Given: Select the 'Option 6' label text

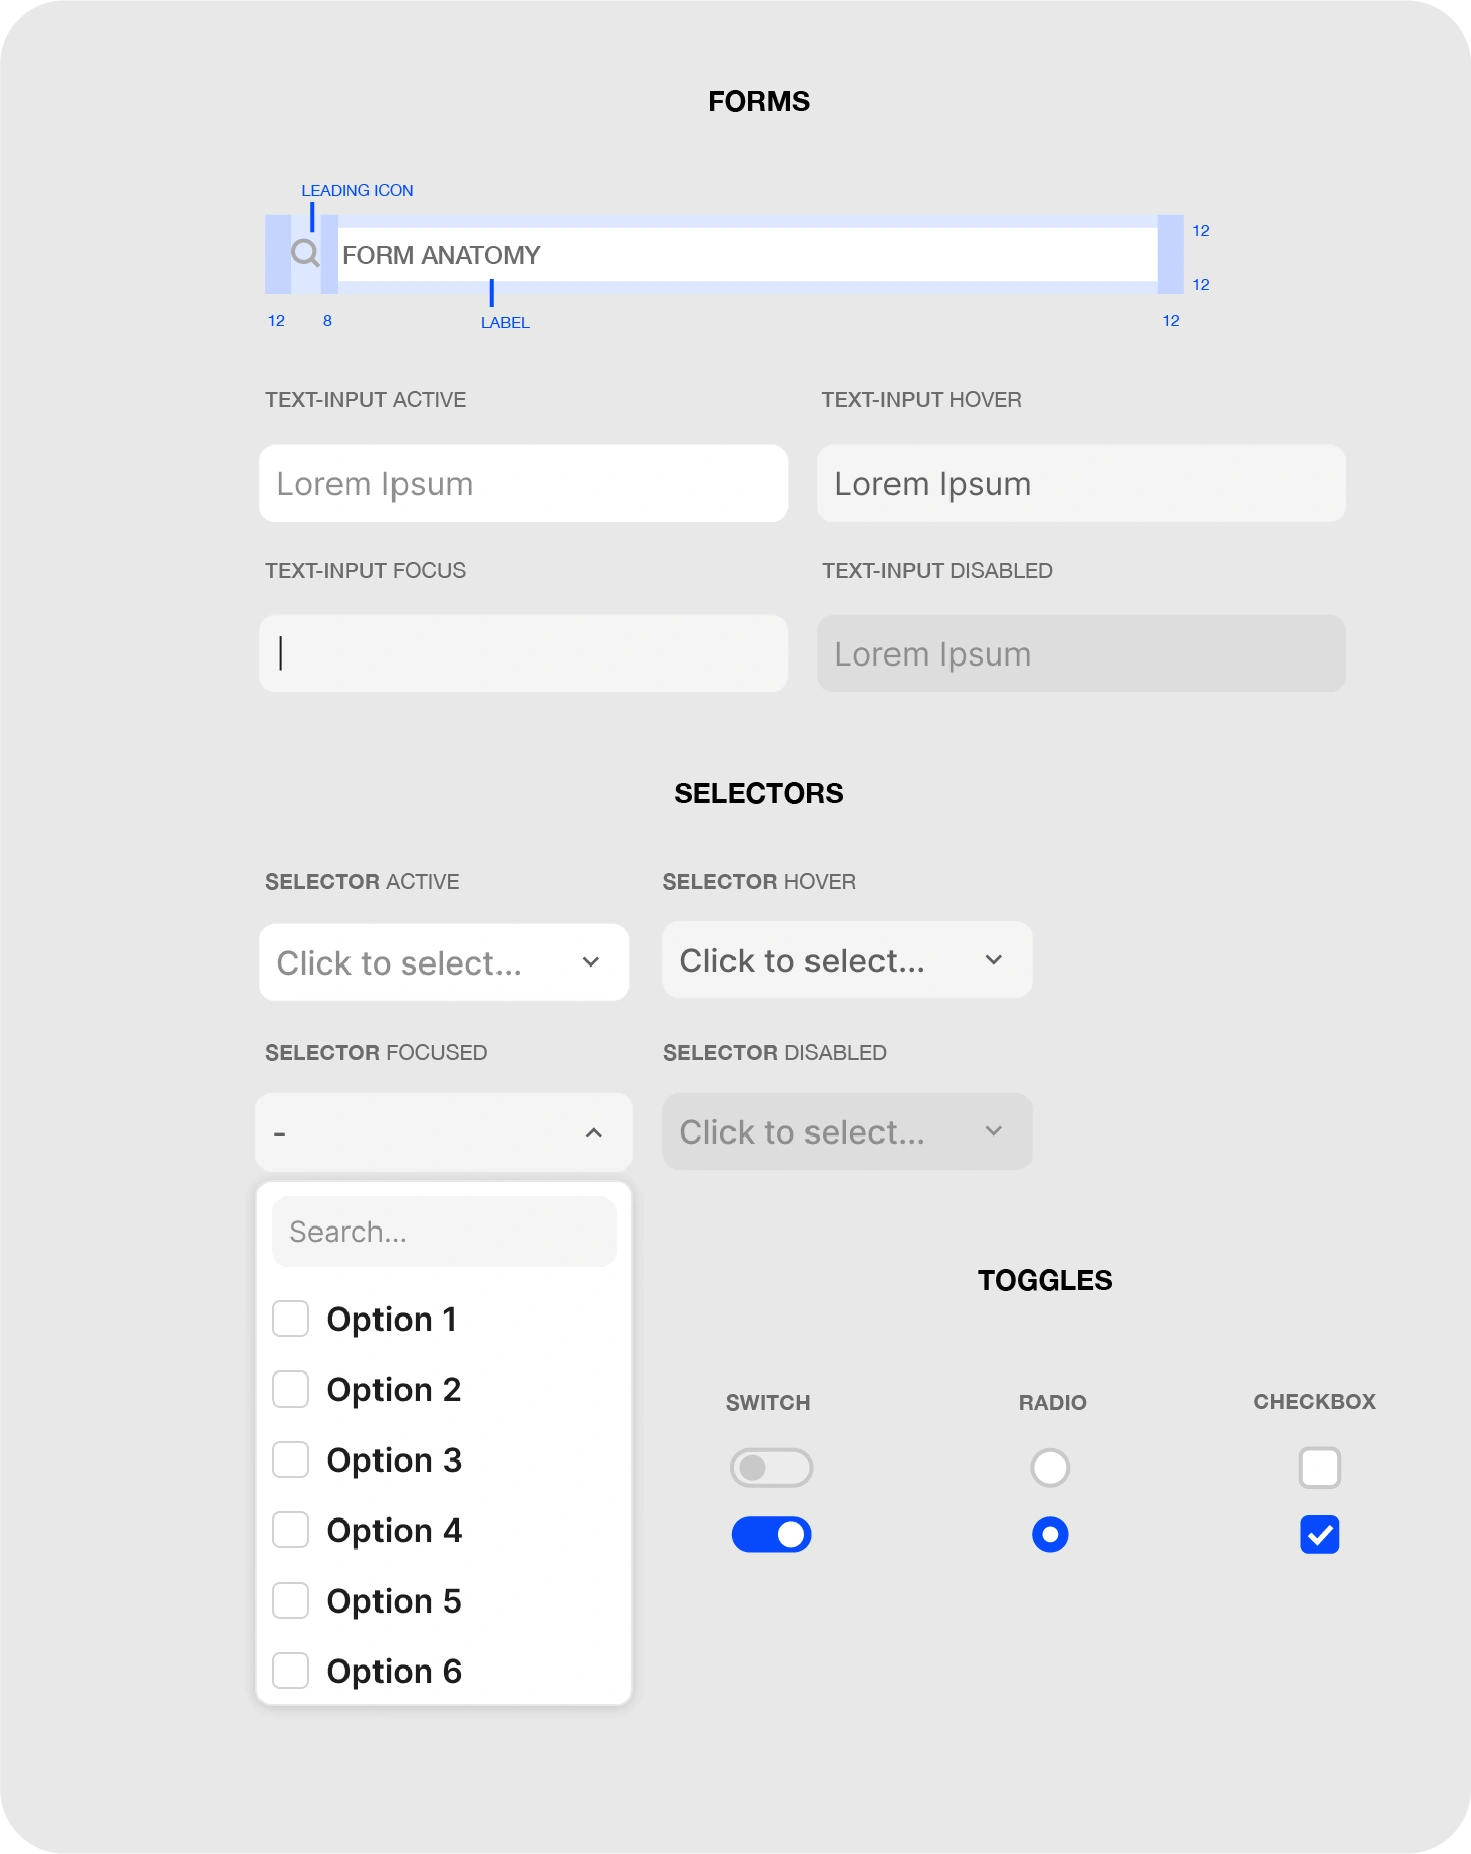Looking at the screenshot, I should point(394,1671).
